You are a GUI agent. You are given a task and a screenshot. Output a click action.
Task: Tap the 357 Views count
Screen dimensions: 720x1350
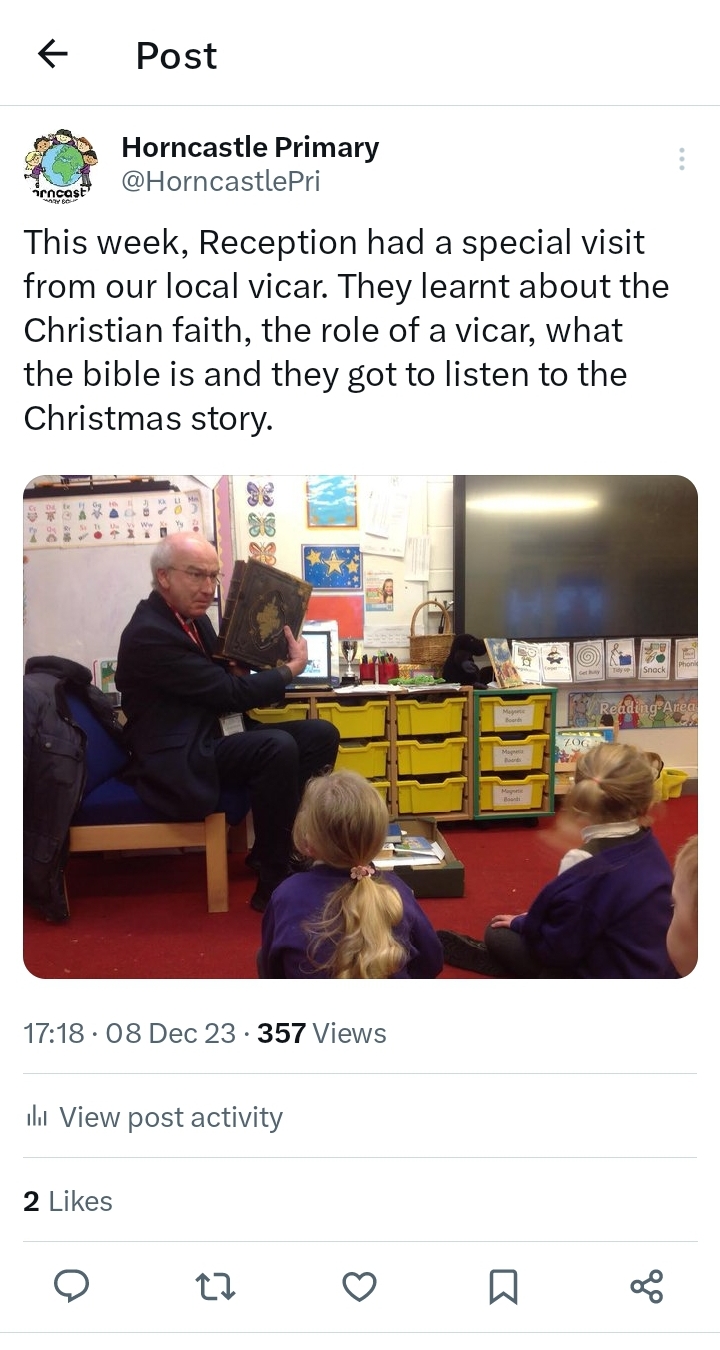point(322,1033)
